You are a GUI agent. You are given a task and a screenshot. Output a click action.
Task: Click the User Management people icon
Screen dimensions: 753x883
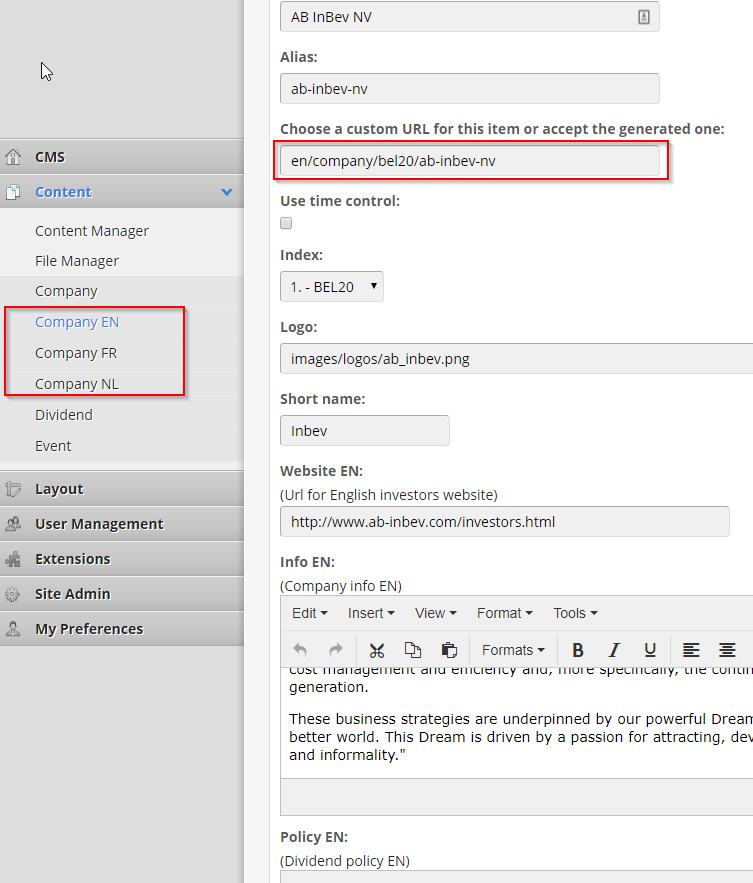[x=13, y=524]
